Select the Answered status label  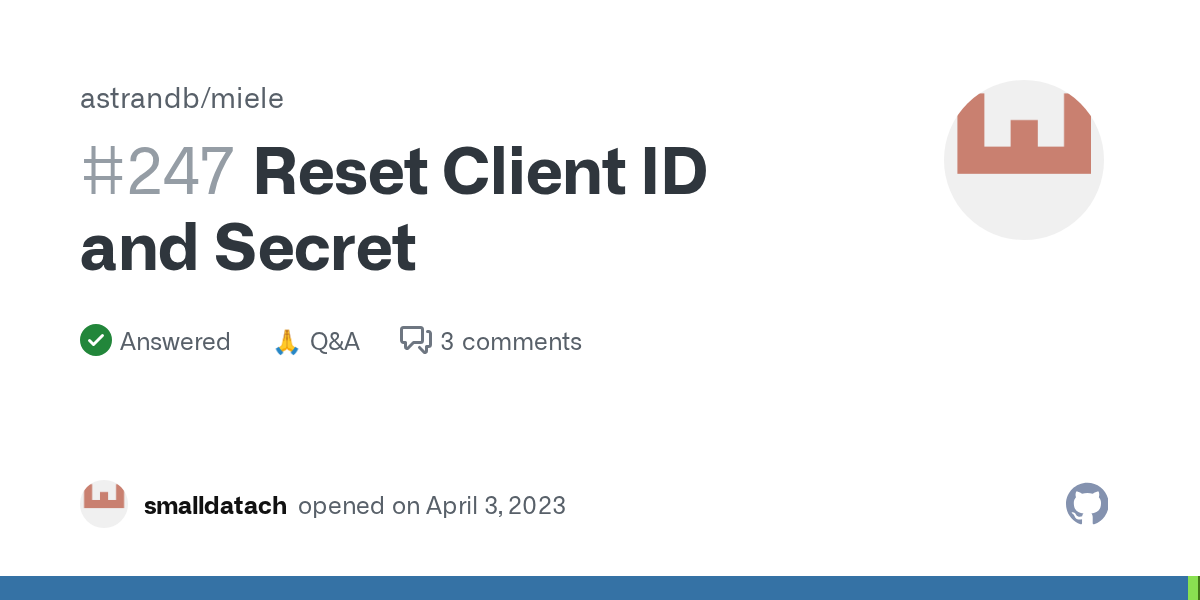coord(175,342)
